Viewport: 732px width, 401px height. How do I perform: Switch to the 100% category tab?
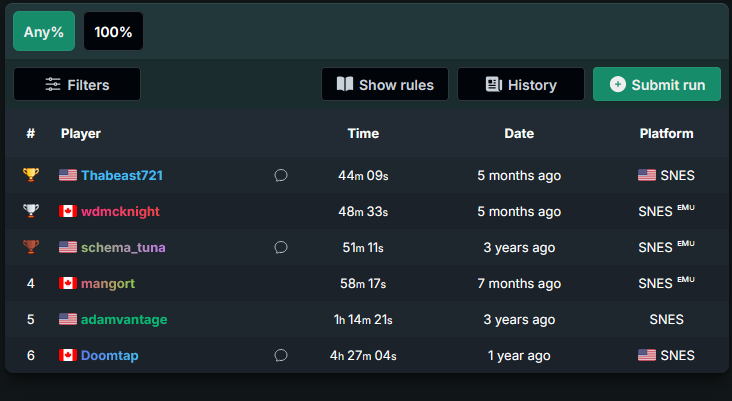point(113,31)
